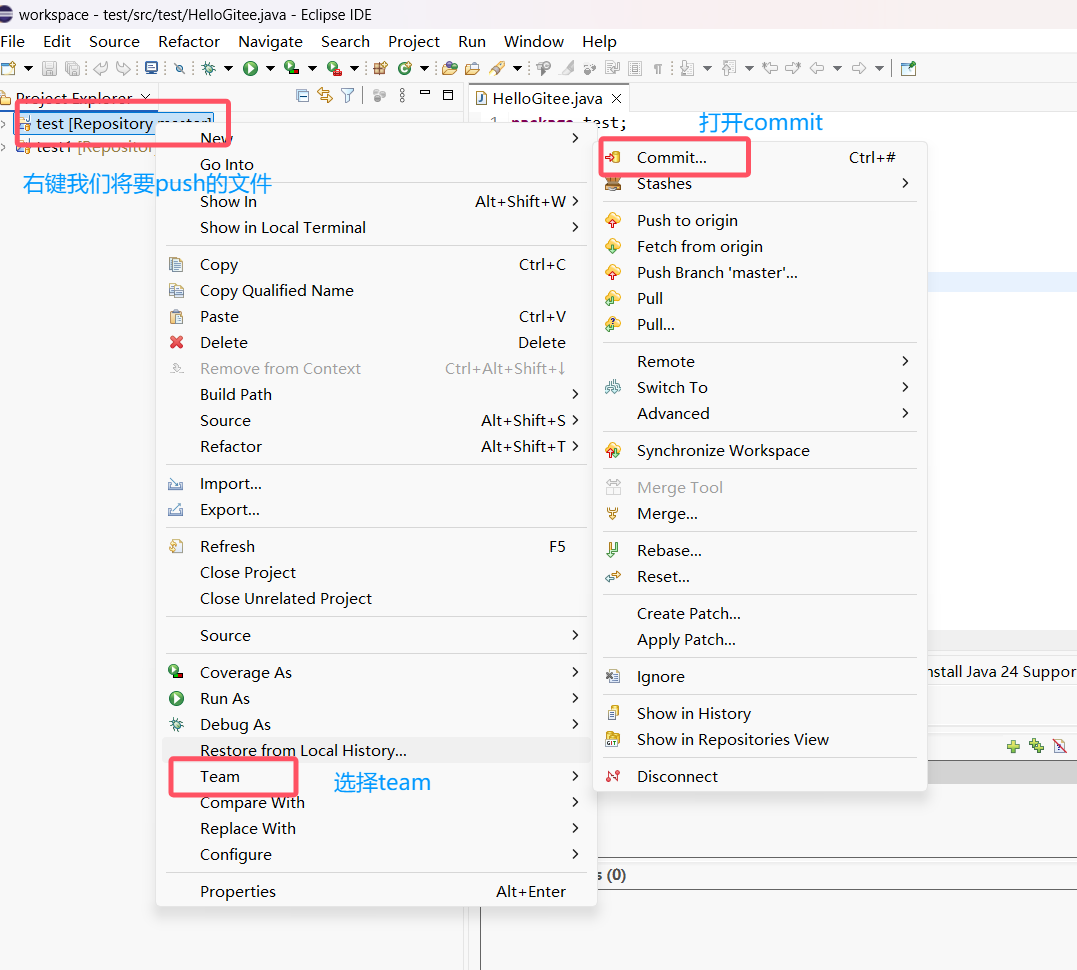Click the Open Task folder icon

tap(473, 68)
